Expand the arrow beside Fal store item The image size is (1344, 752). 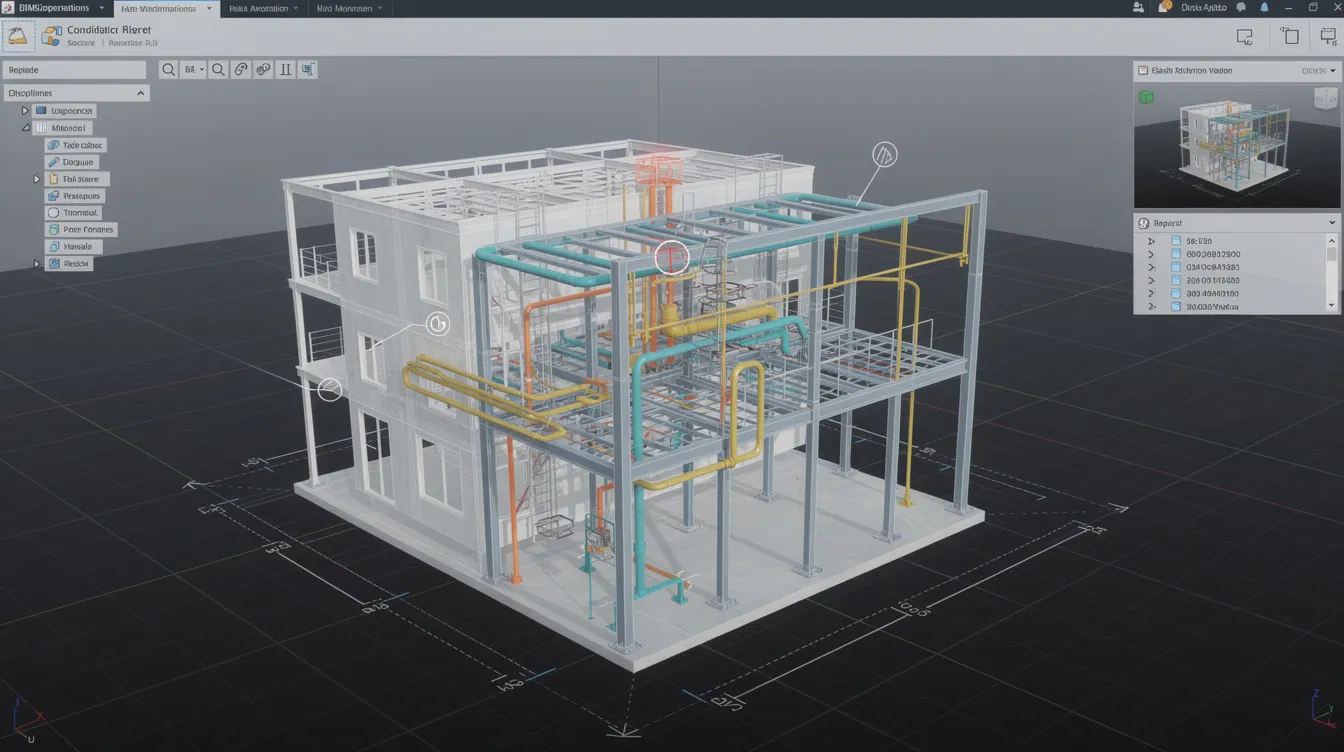point(37,179)
